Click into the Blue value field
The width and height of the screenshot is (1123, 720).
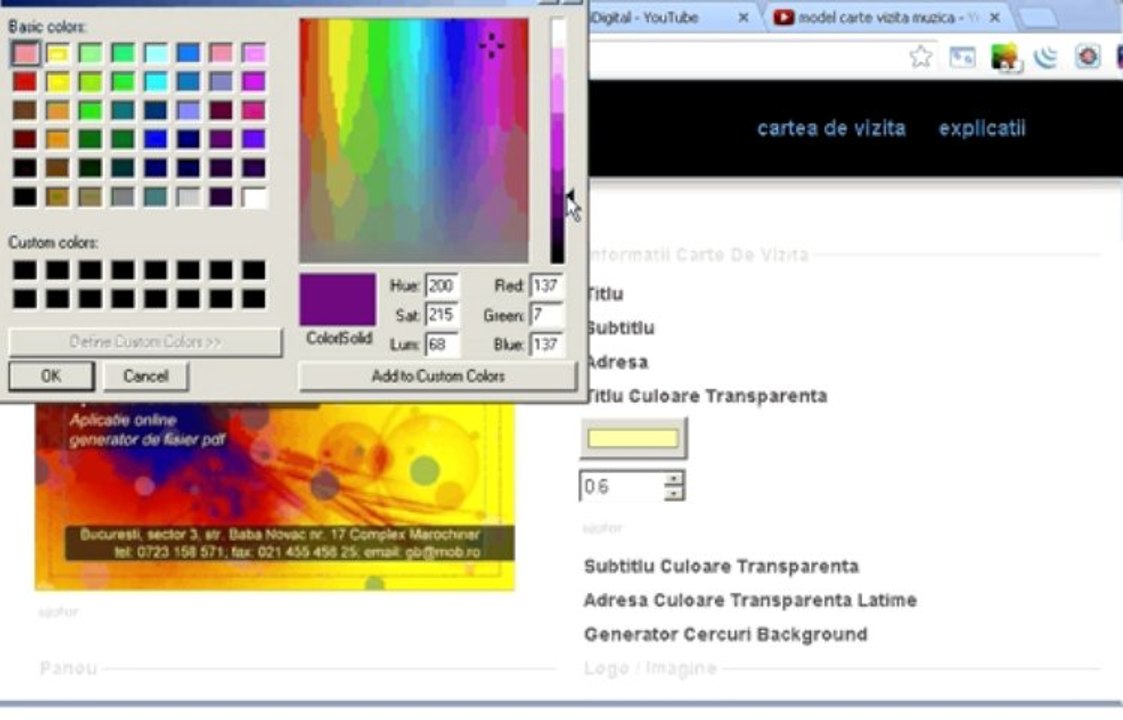(x=546, y=345)
